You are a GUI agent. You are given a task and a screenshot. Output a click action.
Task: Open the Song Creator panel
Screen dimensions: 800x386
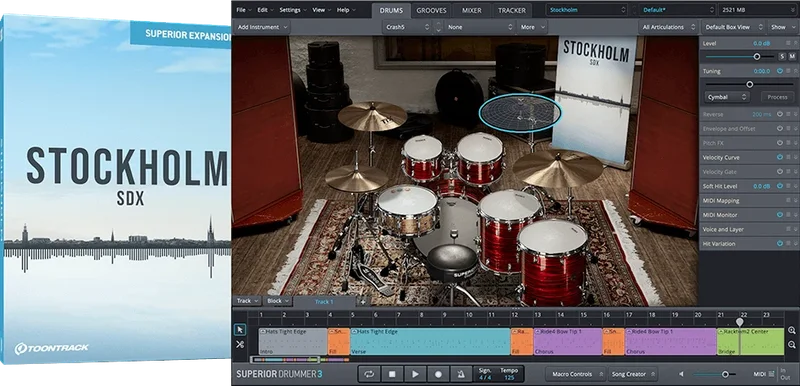(632, 374)
